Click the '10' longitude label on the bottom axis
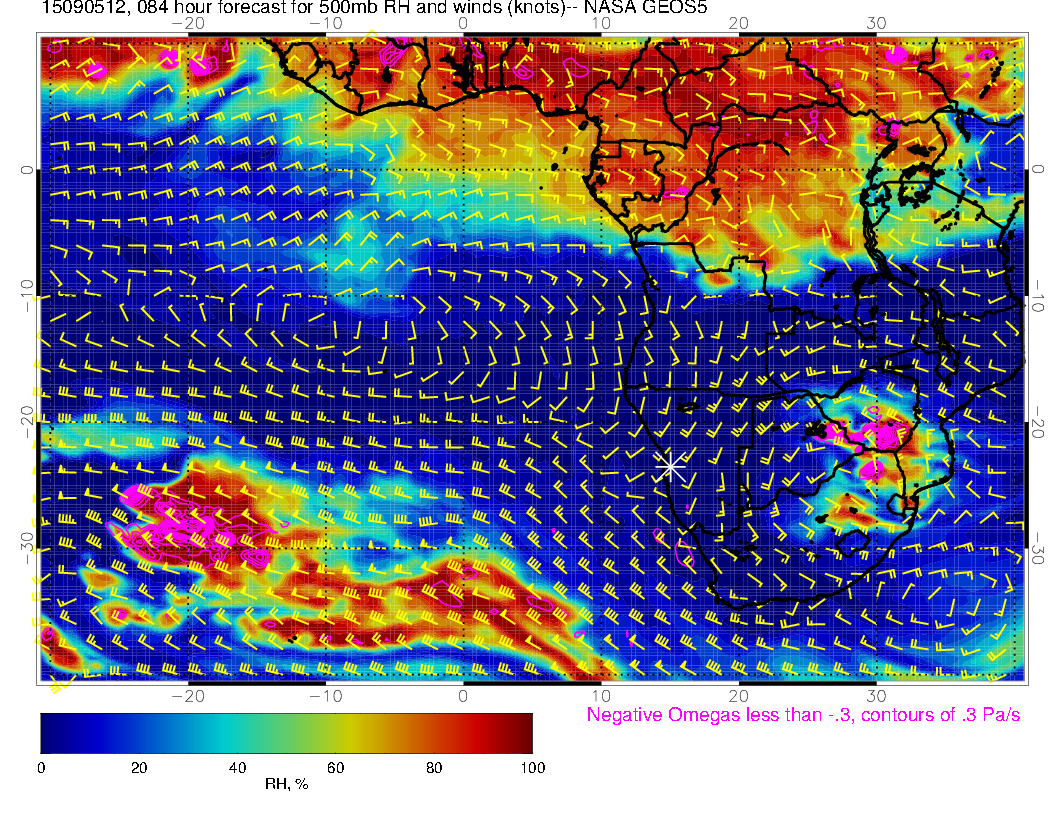This screenshot has width=1056, height=816. 601,696
